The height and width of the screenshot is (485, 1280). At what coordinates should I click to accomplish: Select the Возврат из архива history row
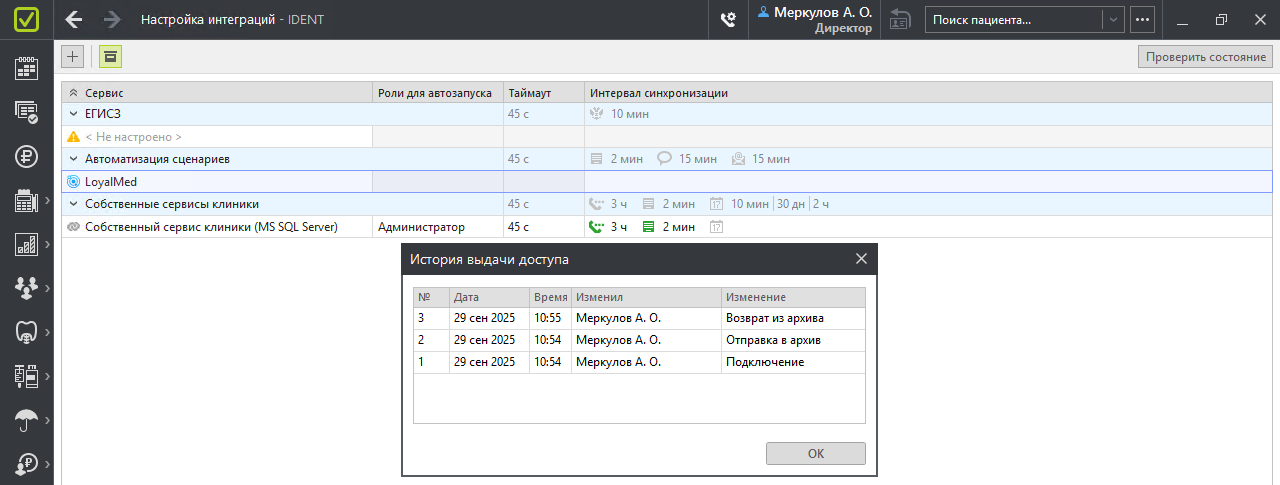click(x=639, y=318)
